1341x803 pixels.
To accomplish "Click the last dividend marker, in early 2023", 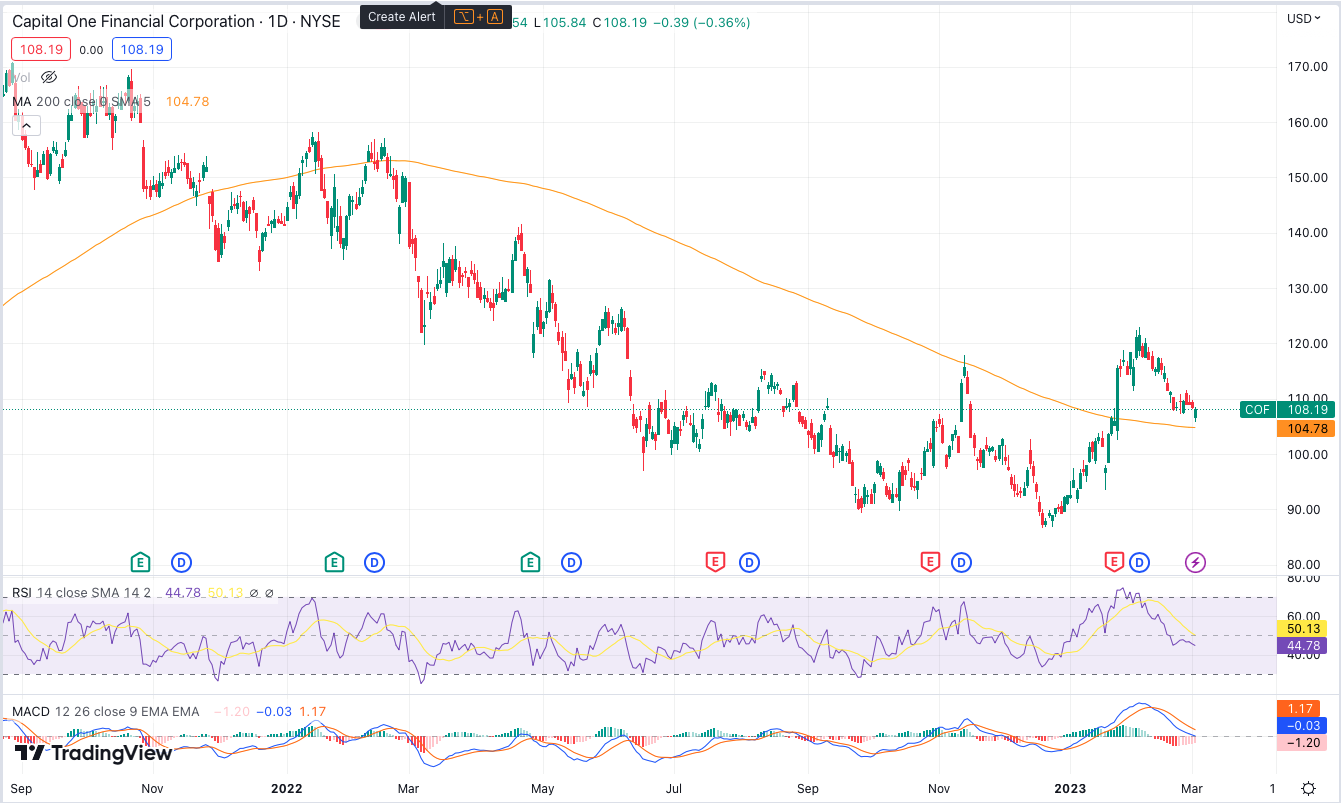I will (1139, 562).
